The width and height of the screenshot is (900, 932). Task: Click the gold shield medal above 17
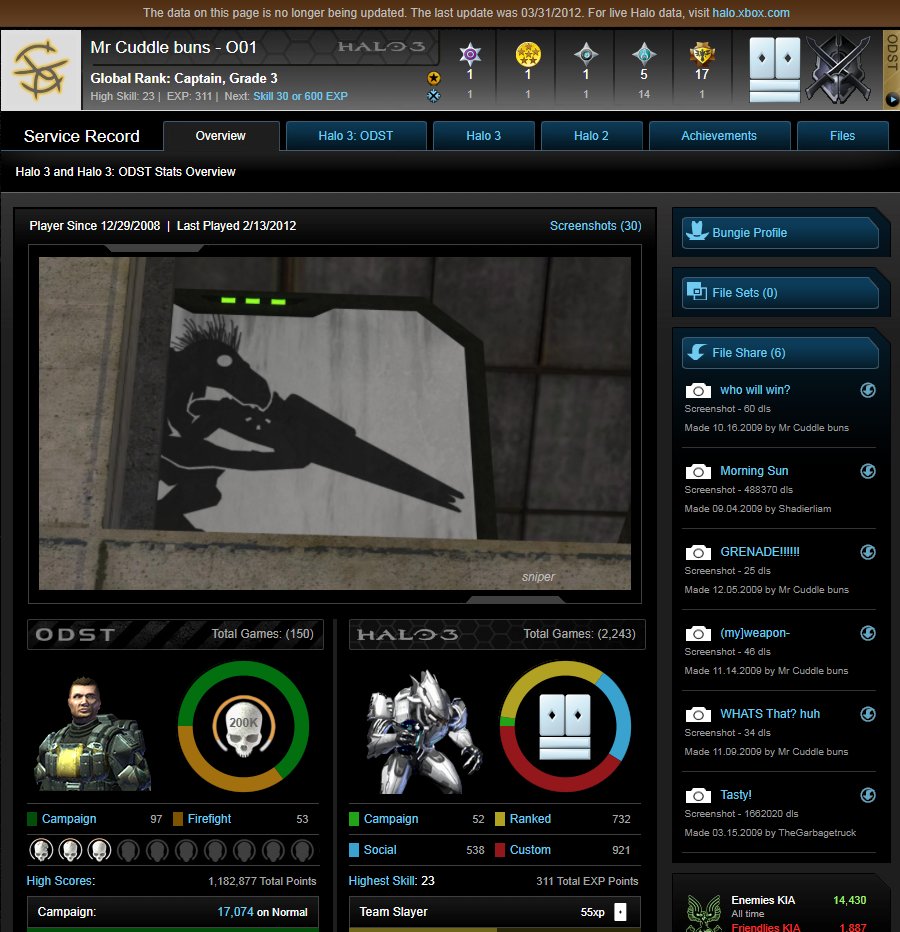702,54
